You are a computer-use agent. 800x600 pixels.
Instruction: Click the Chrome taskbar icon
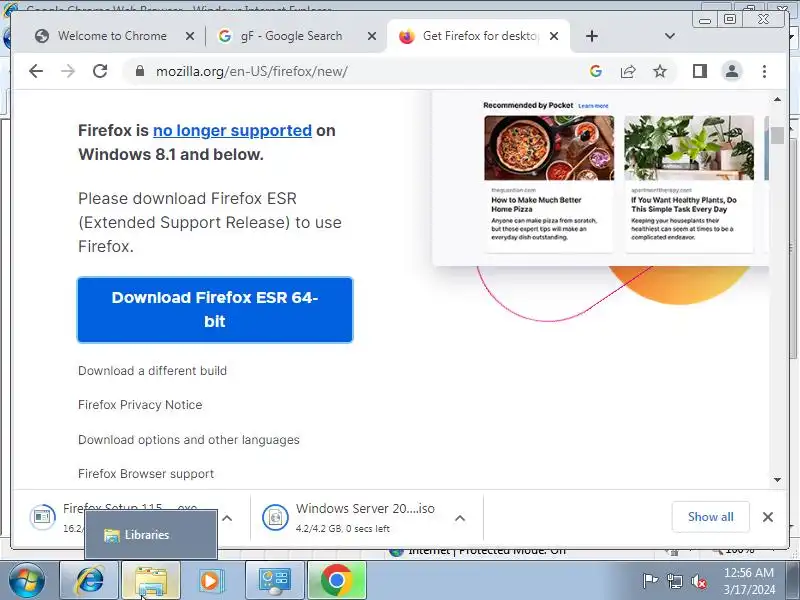coord(337,580)
